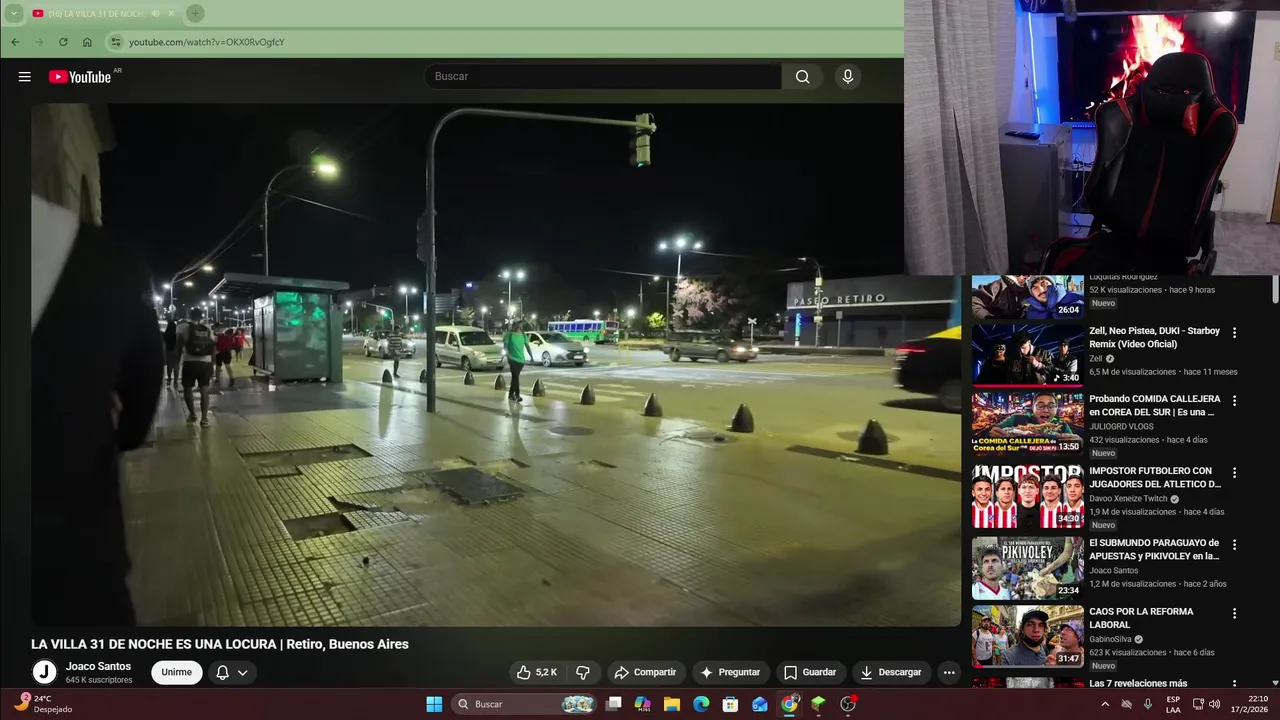Open Task View in the taskbar
Screen dimensions: 1280x720
[x=614, y=704]
